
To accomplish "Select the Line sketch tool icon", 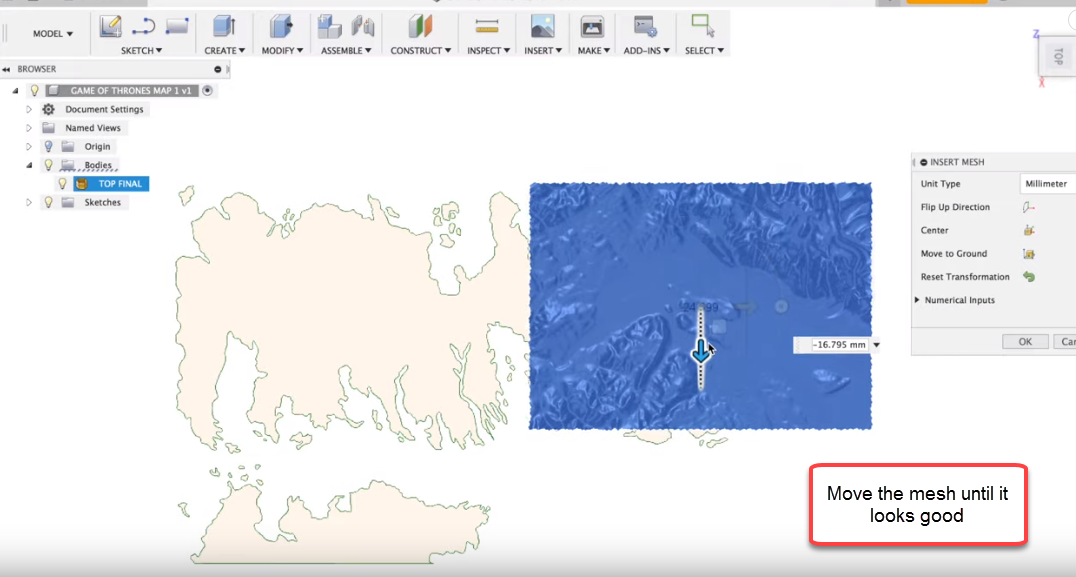I will pyautogui.click(x=143, y=27).
